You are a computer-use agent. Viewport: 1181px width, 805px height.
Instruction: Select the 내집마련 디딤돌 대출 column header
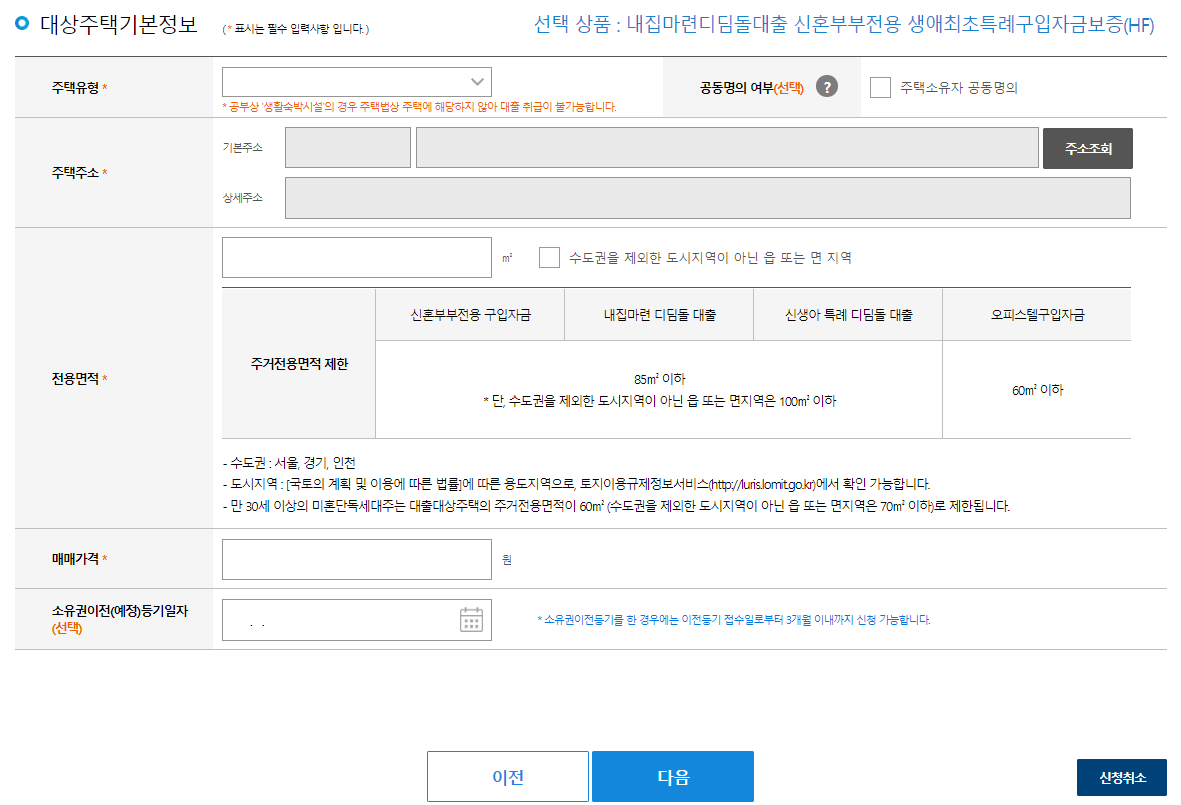[x=659, y=313]
